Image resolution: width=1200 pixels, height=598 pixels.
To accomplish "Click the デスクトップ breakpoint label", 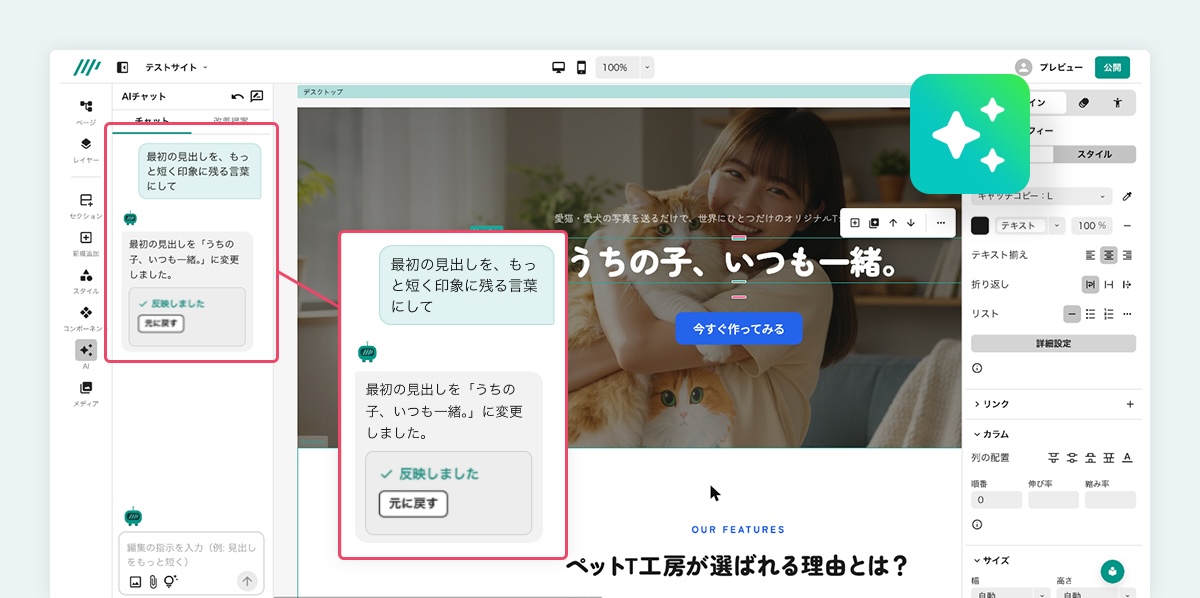I will [323, 92].
